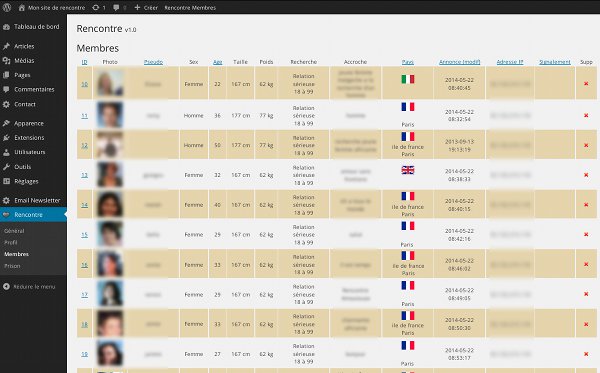Image resolution: width=600 pixels, height=373 pixels.
Task: Select the Membres submenu item
Action: (x=16, y=254)
